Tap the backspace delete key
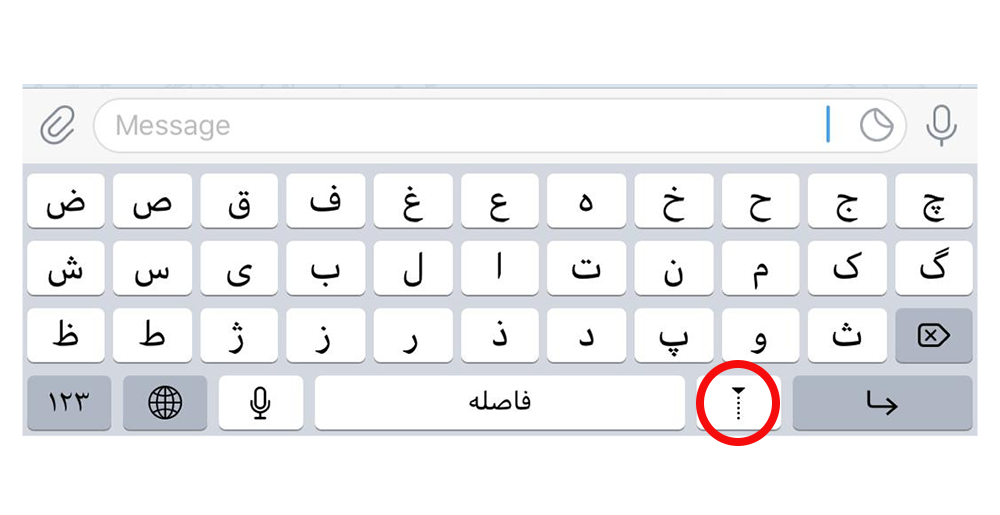The height and width of the screenshot is (515, 1000). 934,335
